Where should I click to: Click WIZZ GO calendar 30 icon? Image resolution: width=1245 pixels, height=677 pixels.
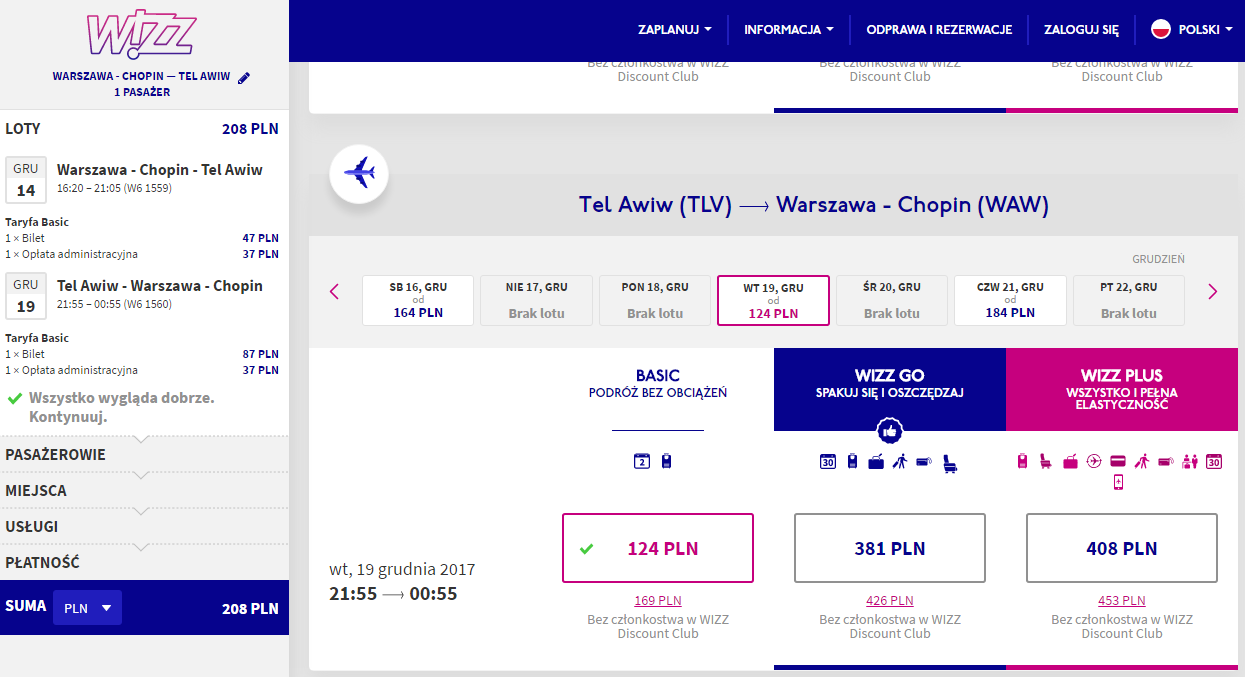pyautogui.click(x=828, y=461)
